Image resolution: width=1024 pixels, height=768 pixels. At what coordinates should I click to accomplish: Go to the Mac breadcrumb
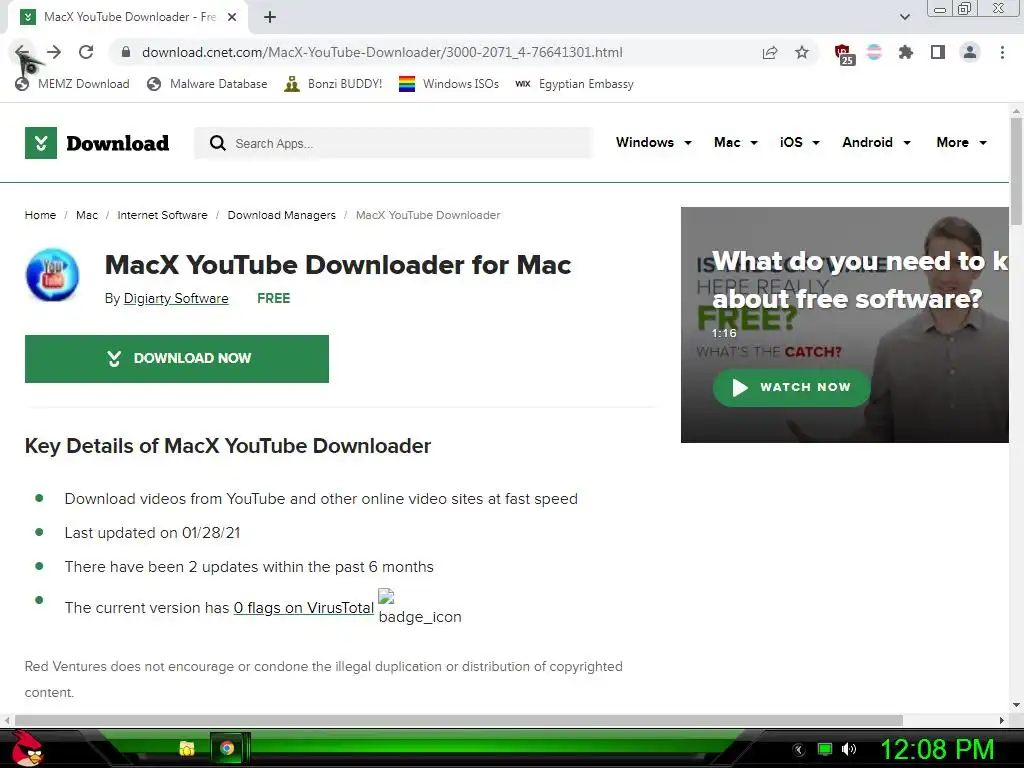[87, 215]
